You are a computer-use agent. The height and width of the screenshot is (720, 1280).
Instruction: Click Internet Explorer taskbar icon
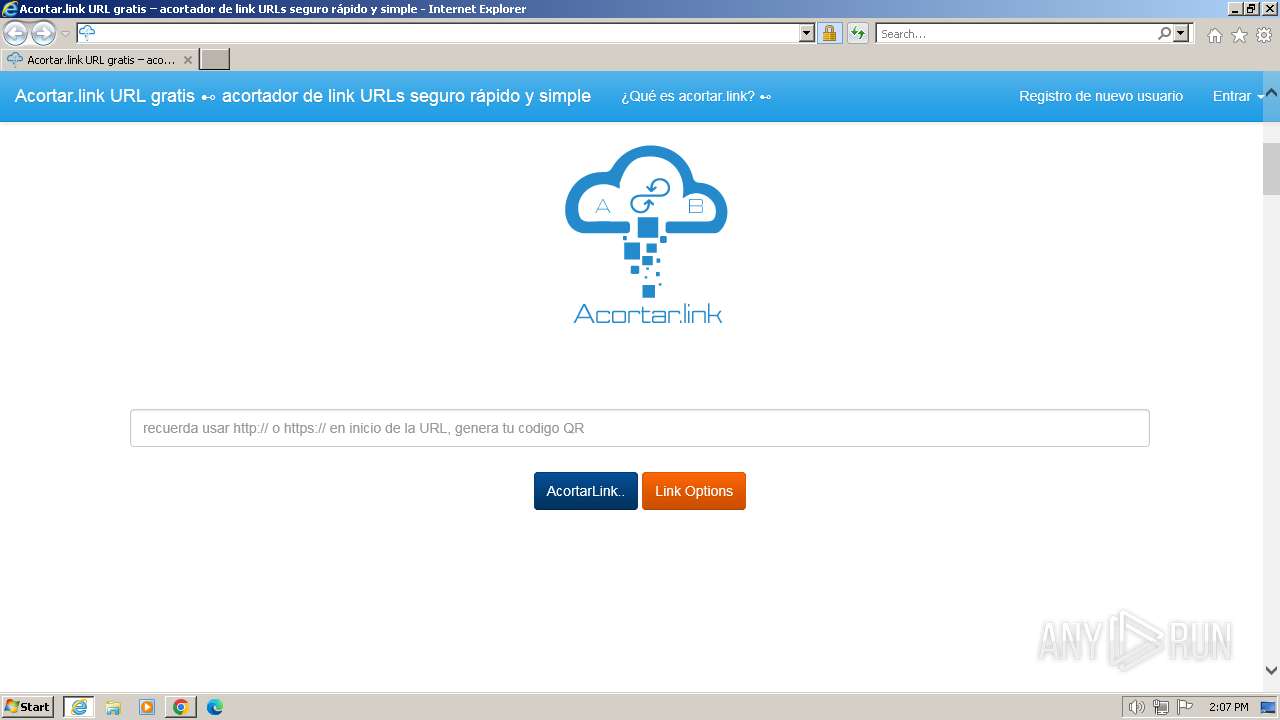79,707
